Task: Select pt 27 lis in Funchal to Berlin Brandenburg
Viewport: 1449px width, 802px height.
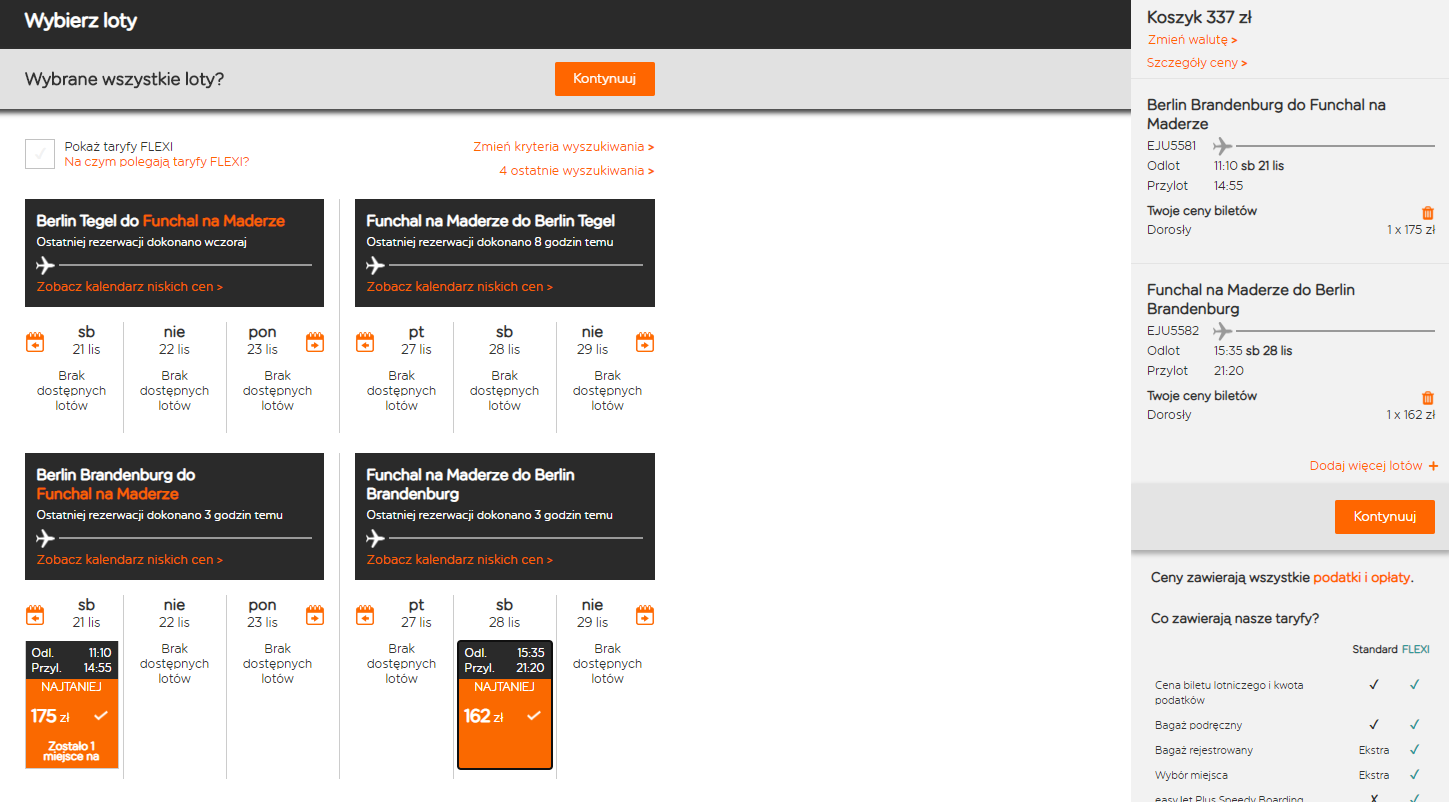Action: click(x=402, y=641)
